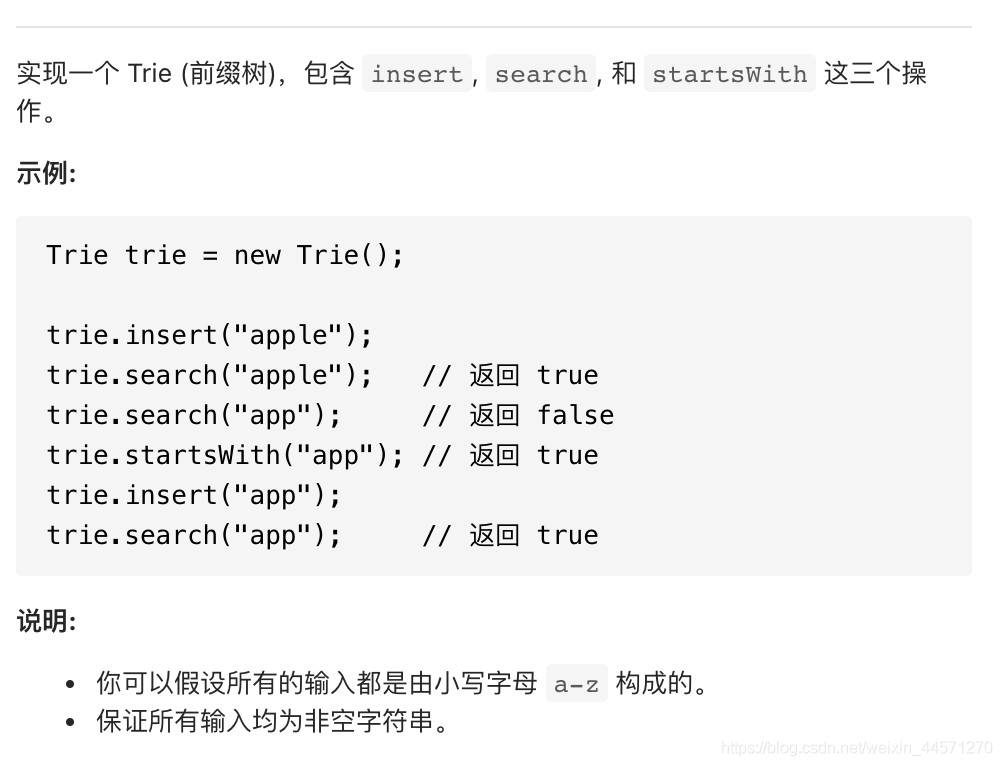Click the trie.insert("apple") code line

[209, 335]
